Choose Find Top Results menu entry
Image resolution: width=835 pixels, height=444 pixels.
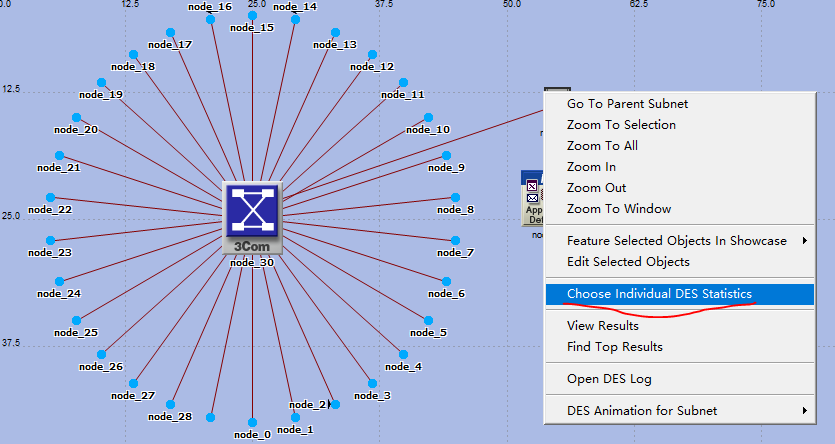[x=680, y=347]
